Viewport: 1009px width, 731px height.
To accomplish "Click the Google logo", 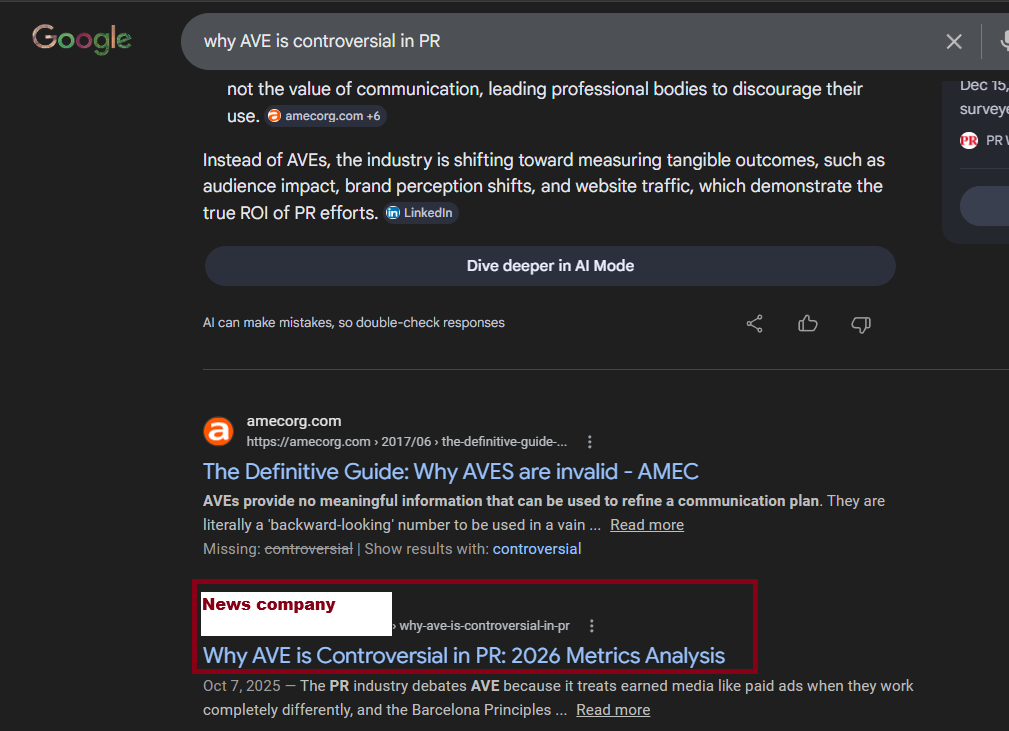I will tap(82, 39).
